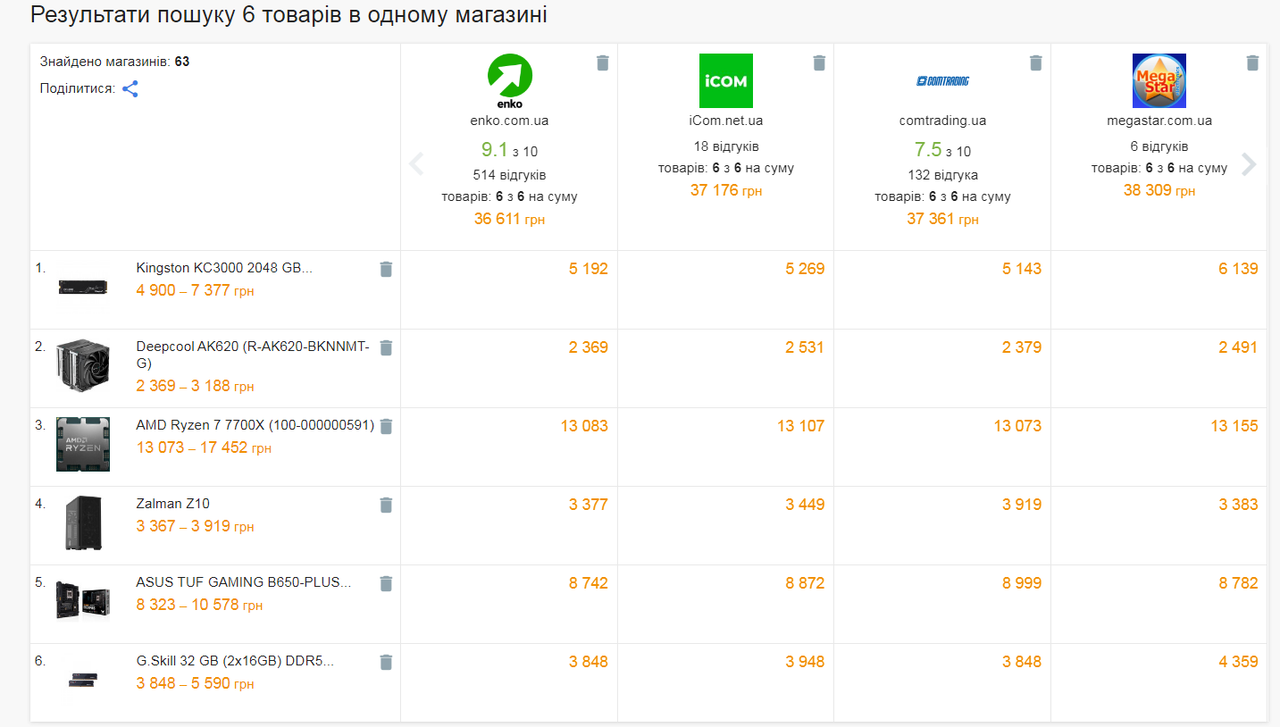1280x727 pixels.
Task: View 132 відгука for comtrading.ua
Action: [943, 175]
